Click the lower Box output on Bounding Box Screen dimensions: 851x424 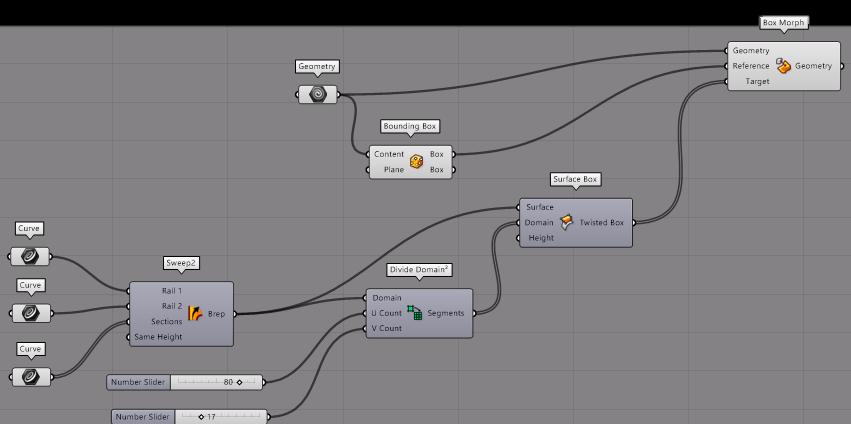(436, 169)
